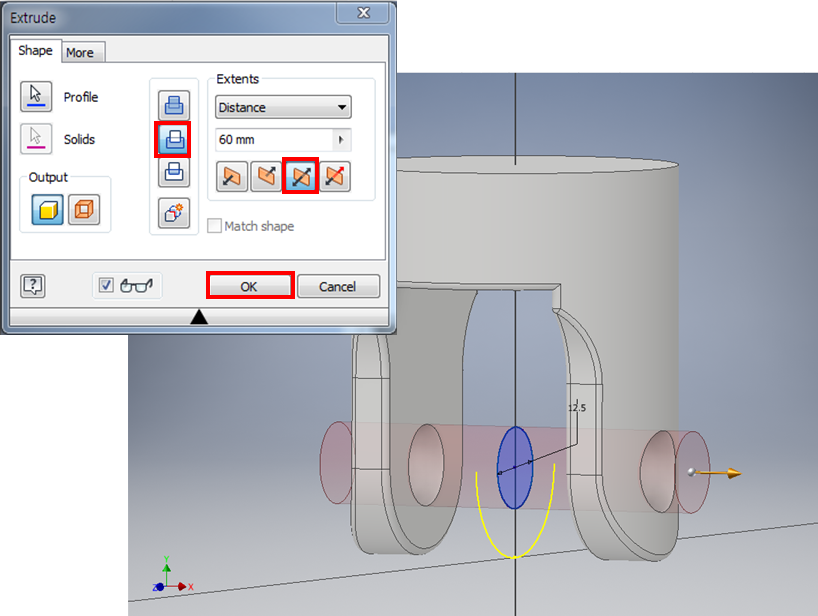Click the Profile selection arrow button
Image resolution: width=818 pixels, height=616 pixels.
pos(36,96)
